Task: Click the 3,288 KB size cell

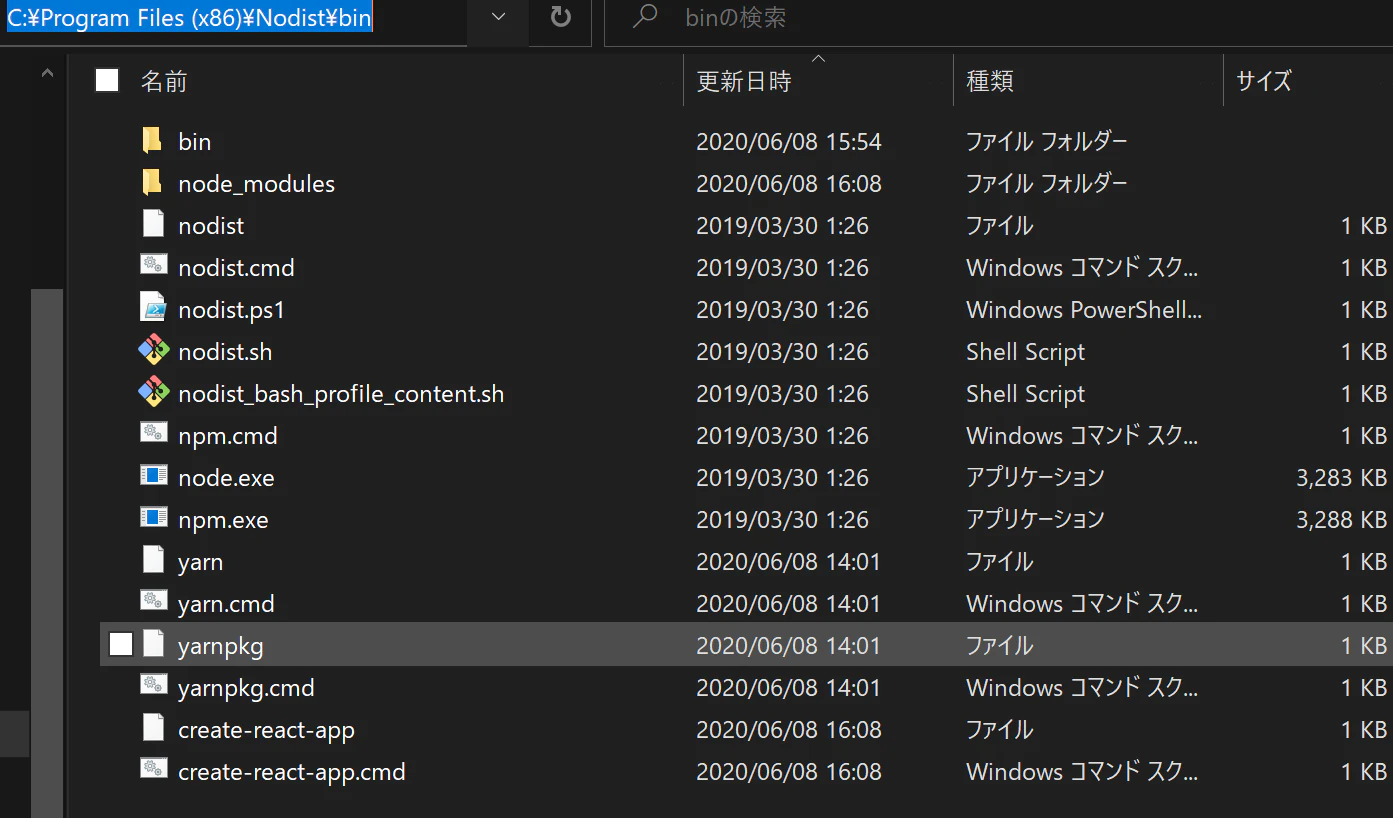Action: 1341,520
